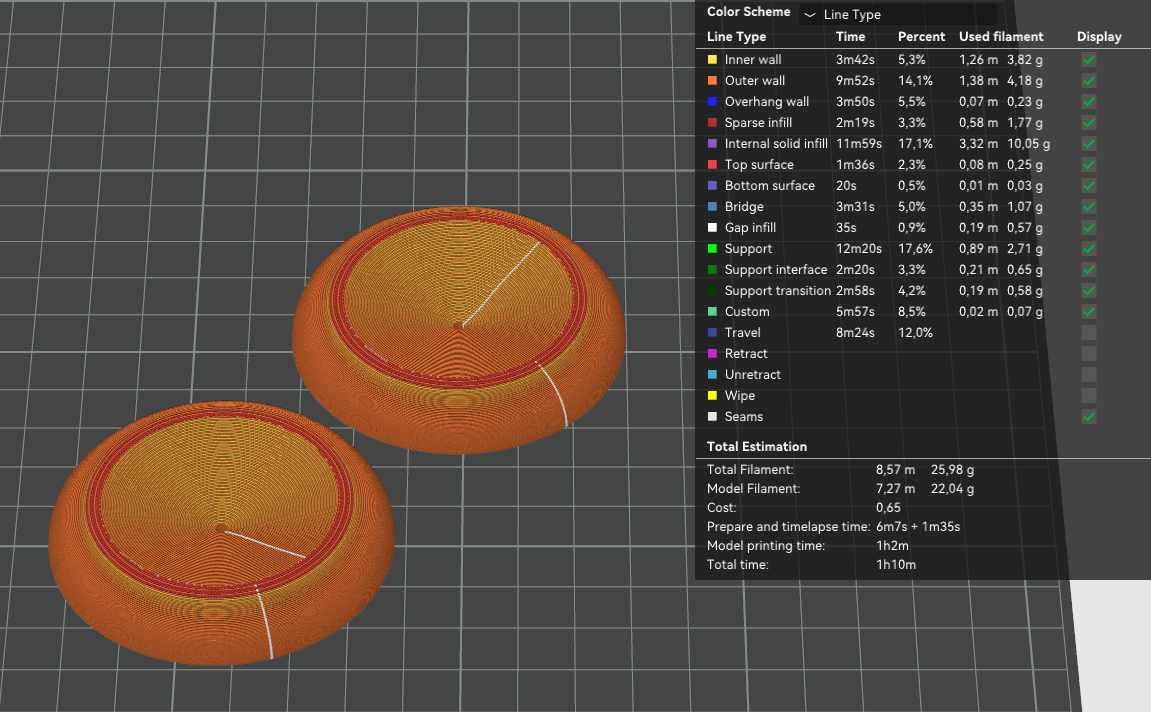This screenshot has height=712, width=1151.
Task: Open the Color Scheme Line Type dropdown
Action: point(897,14)
